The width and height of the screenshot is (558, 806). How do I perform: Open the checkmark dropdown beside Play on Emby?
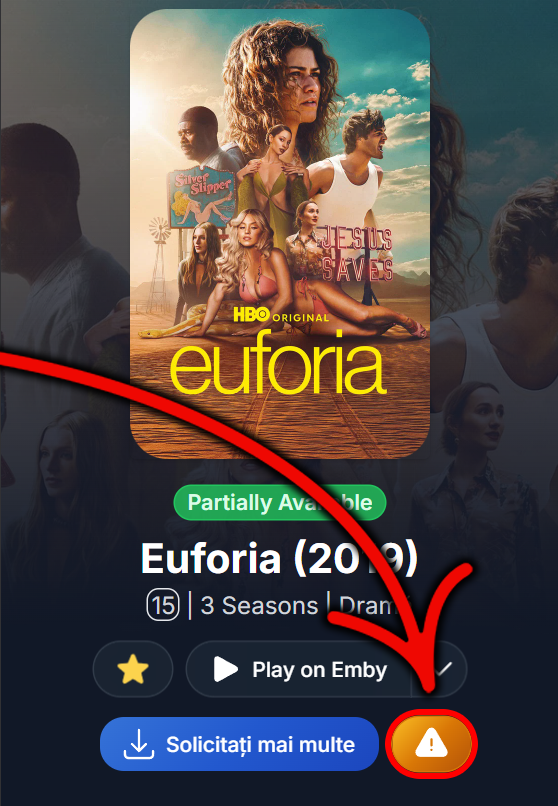click(x=442, y=669)
